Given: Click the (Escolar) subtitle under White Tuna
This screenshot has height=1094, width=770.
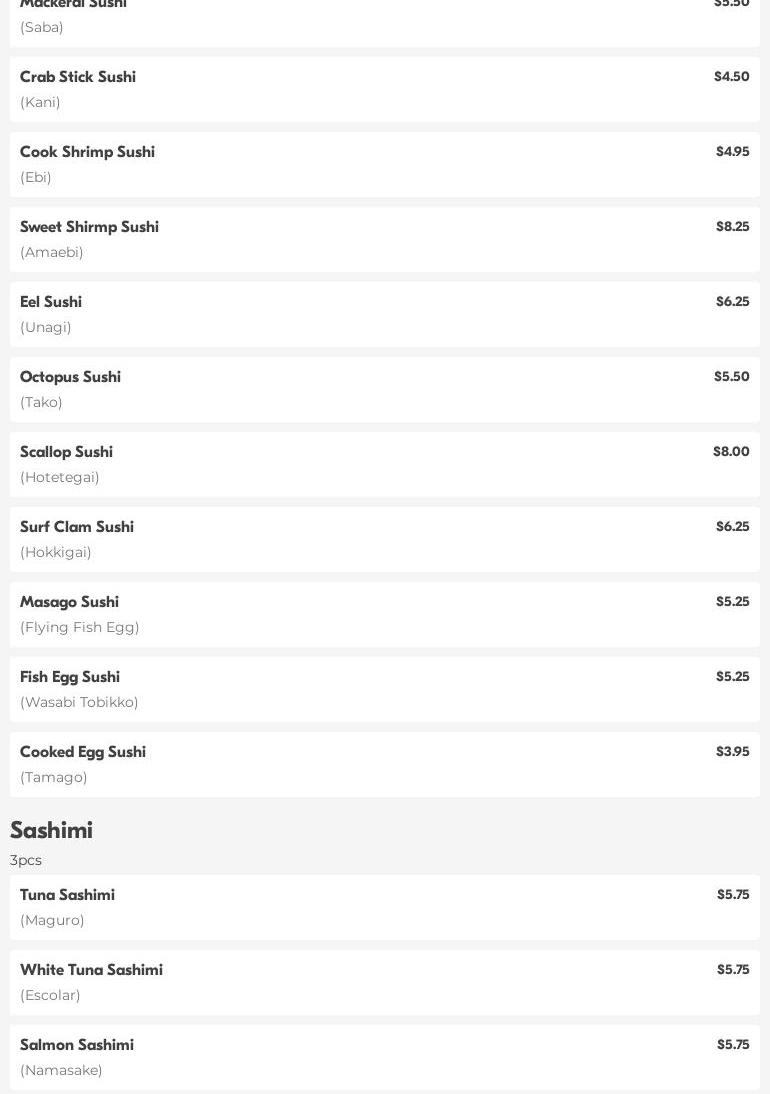Looking at the screenshot, I should point(50,995).
